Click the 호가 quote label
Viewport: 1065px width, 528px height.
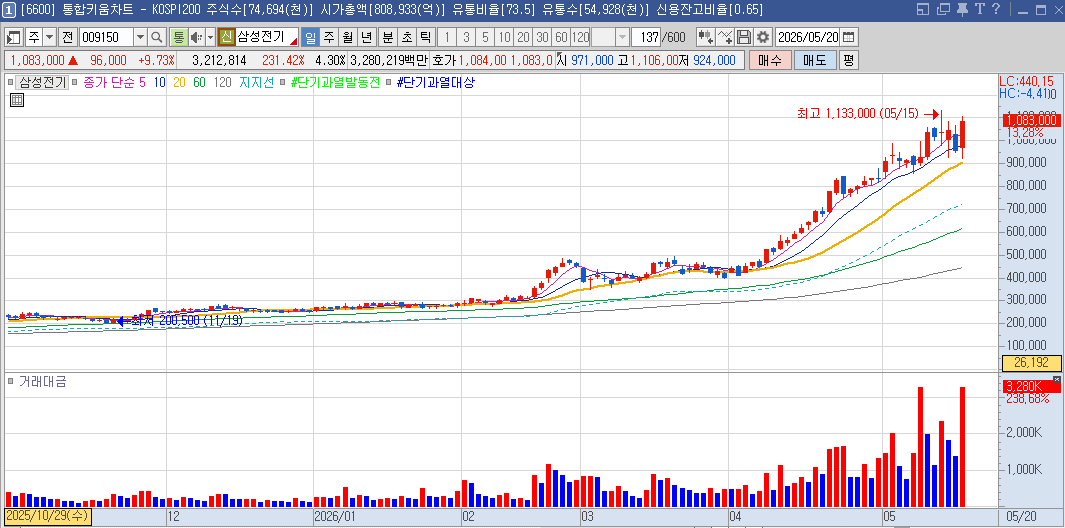coord(443,60)
